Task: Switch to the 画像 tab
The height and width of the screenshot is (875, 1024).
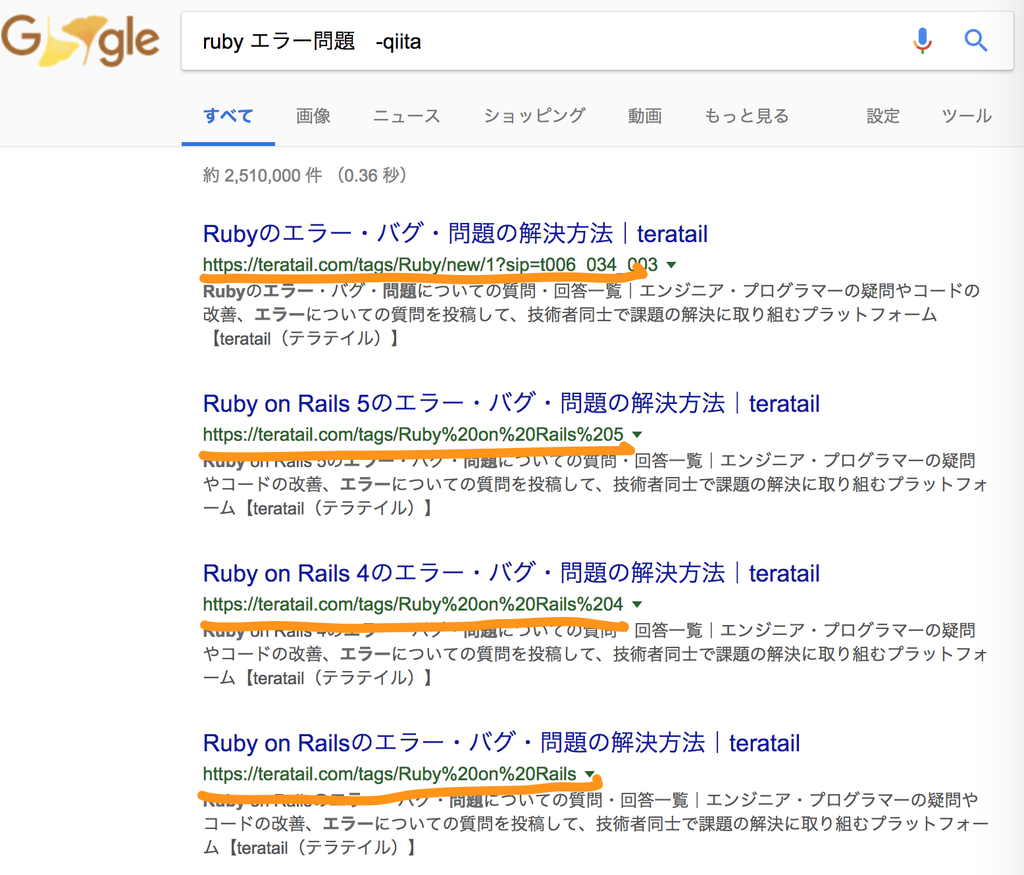Action: click(x=313, y=116)
